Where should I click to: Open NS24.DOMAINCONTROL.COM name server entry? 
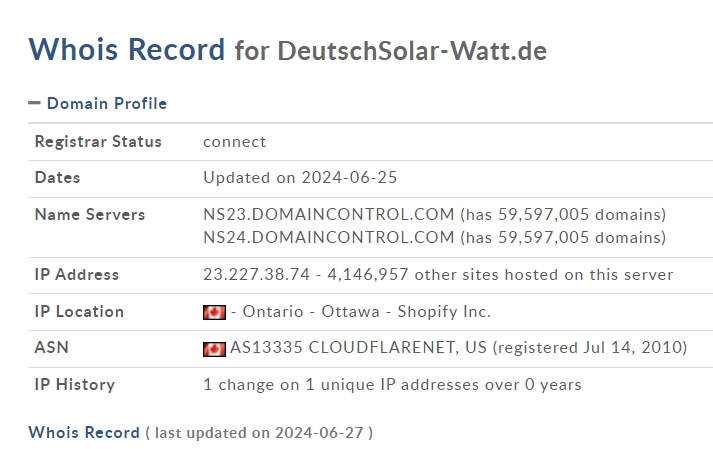(328, 237)
